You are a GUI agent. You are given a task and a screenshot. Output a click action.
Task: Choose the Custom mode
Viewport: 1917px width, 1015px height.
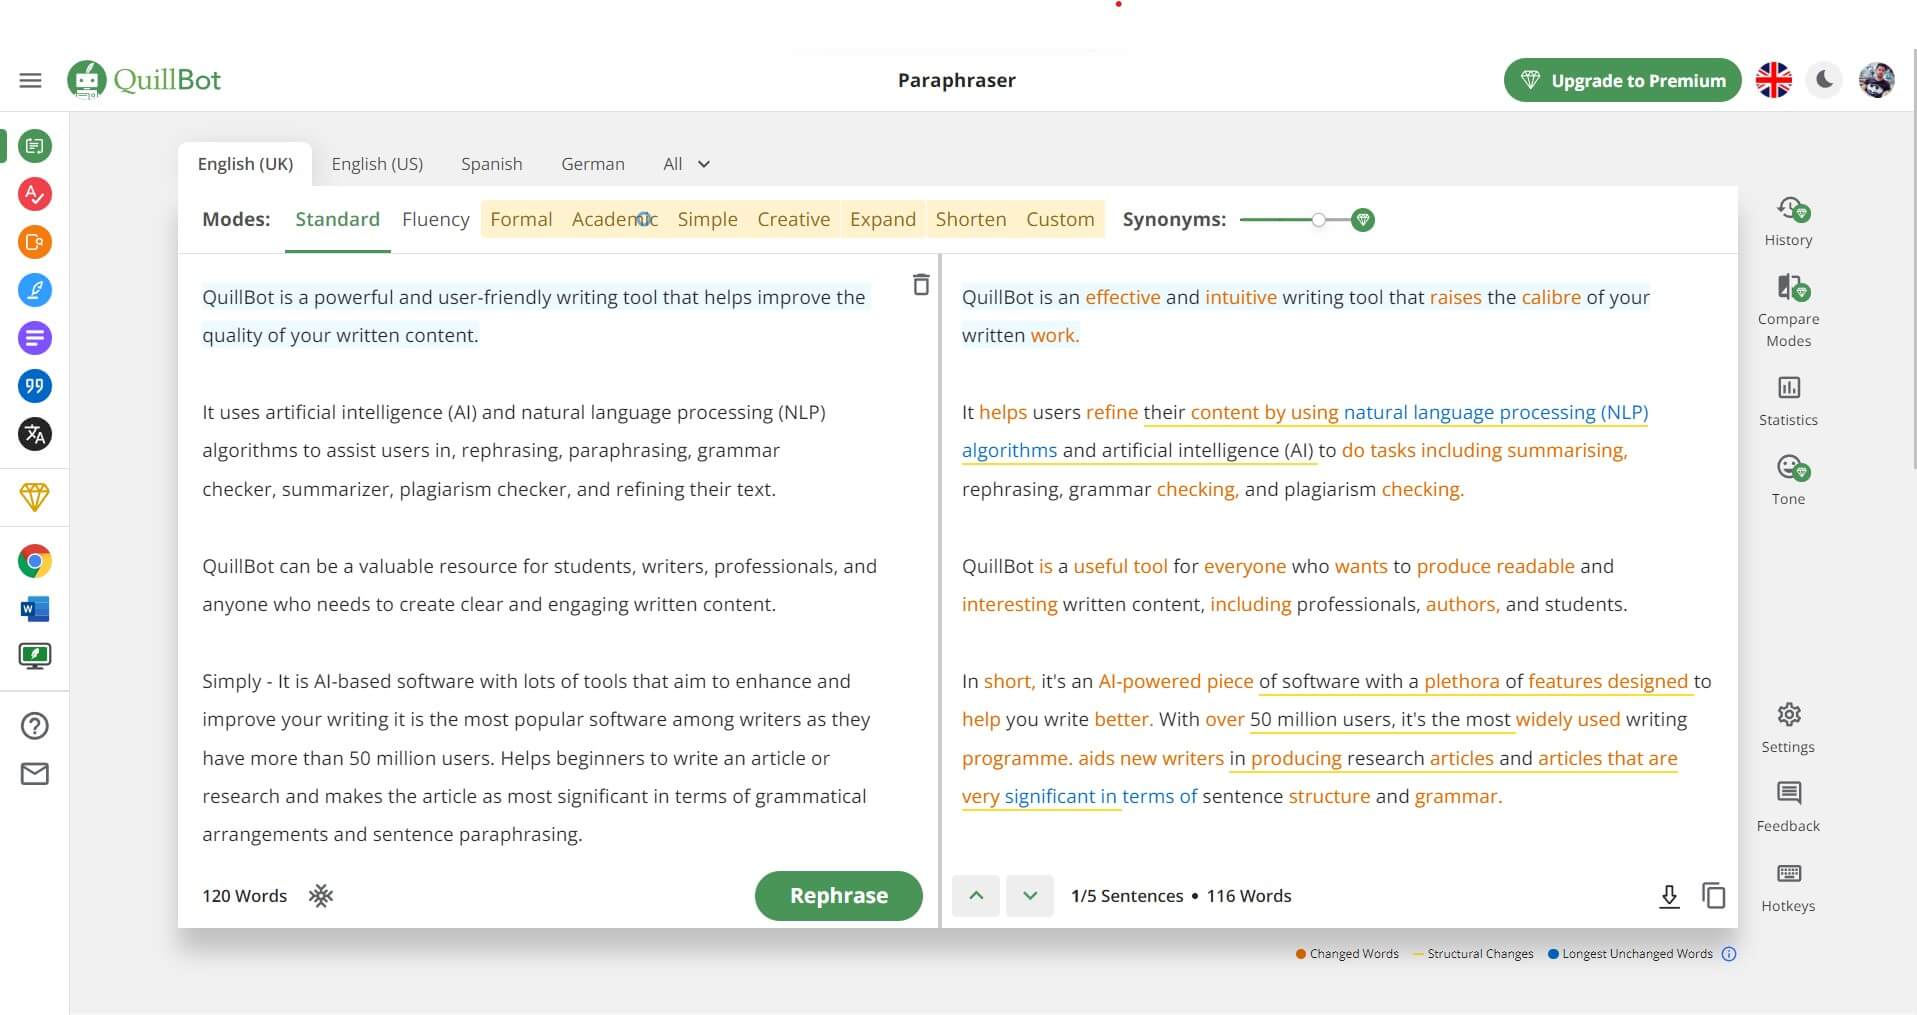1060,219
